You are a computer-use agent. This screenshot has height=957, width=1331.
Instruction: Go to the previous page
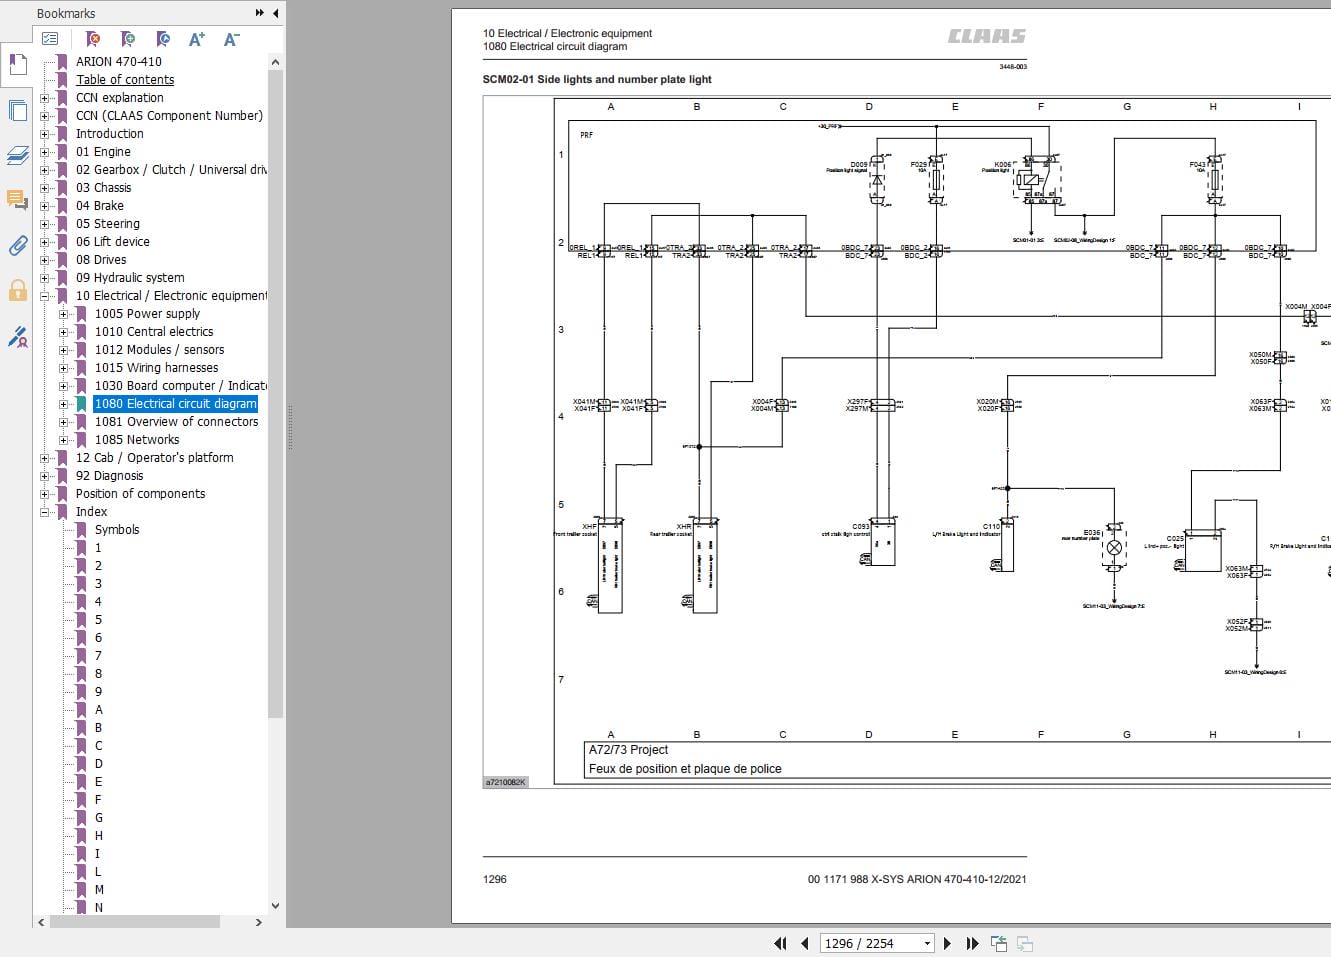[804, 943]
